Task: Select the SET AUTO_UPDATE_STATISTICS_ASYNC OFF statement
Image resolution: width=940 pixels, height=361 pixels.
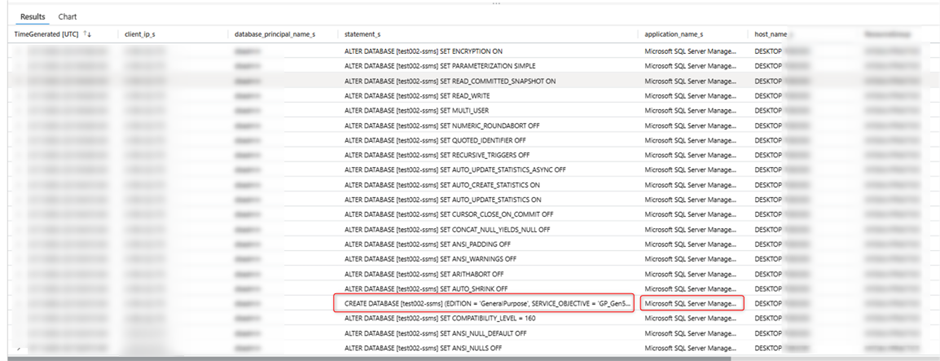Action: coord(455,170)
